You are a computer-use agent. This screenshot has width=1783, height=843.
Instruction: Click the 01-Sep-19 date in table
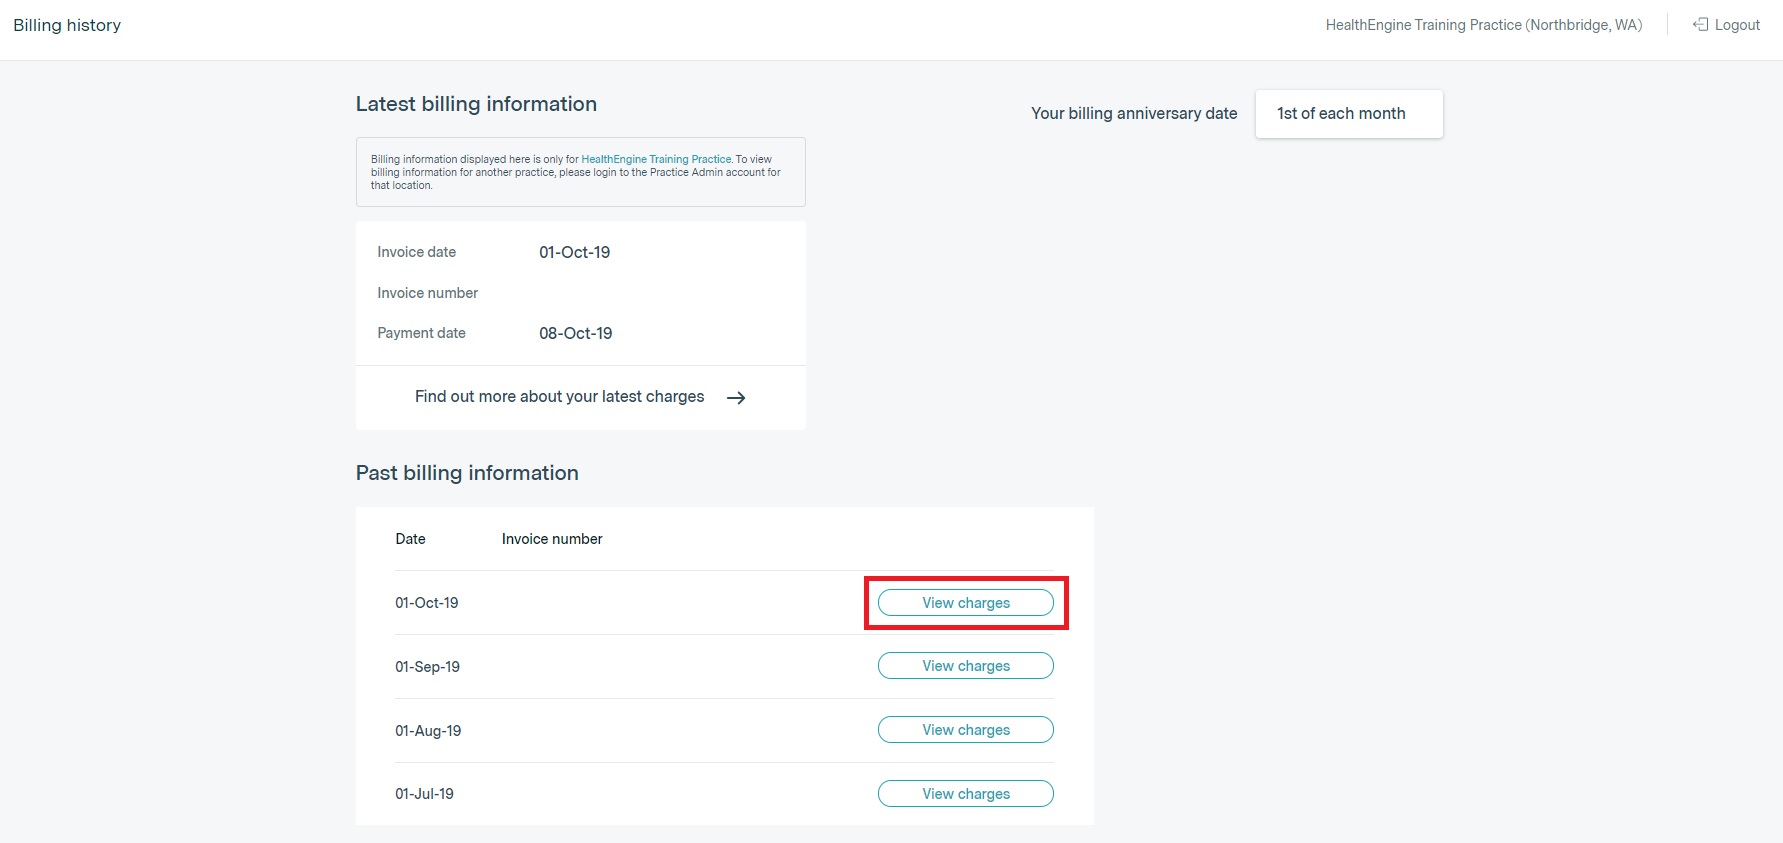pyautogui.click(x=427, y=667)
